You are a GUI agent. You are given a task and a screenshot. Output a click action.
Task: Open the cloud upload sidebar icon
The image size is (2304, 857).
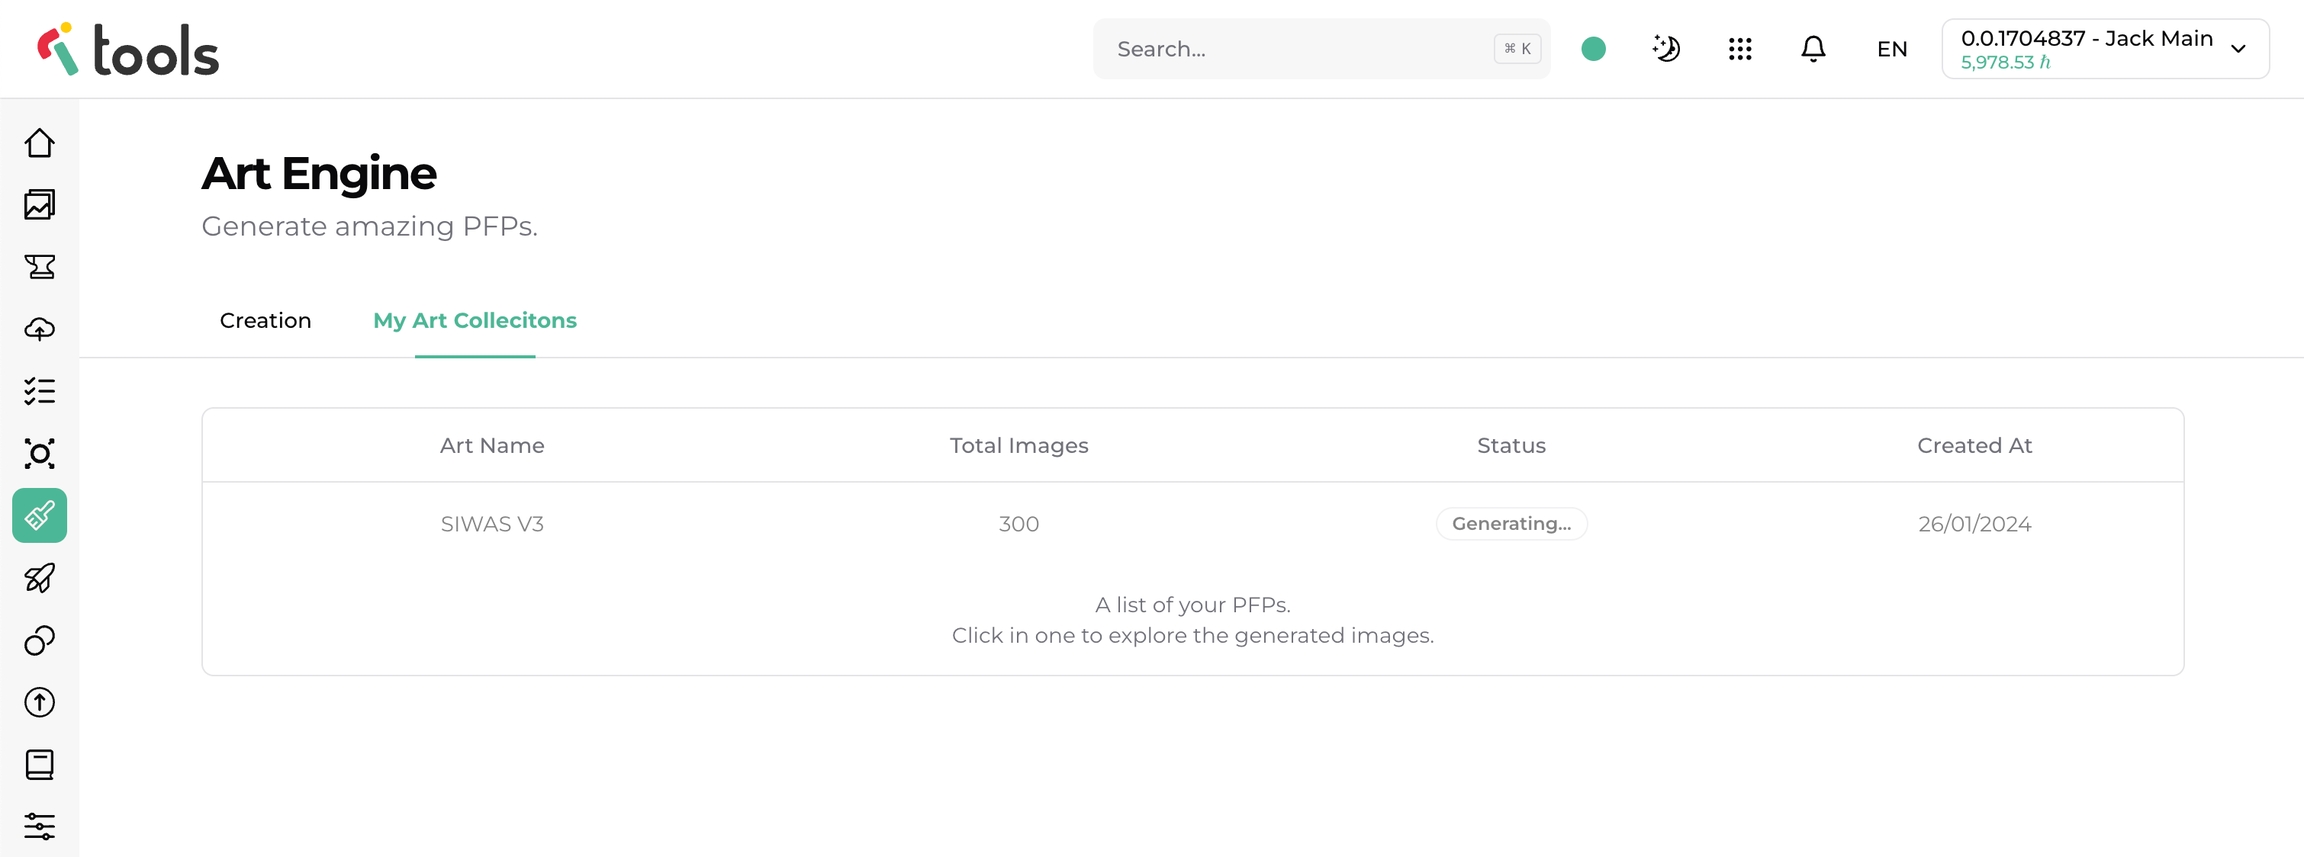tap(40, 329)
